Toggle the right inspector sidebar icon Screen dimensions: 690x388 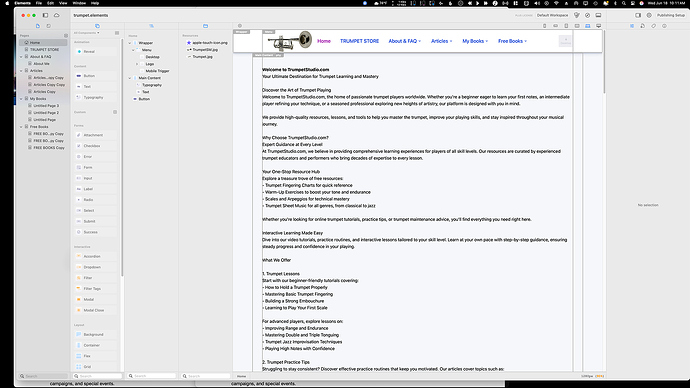coord(638,15)
